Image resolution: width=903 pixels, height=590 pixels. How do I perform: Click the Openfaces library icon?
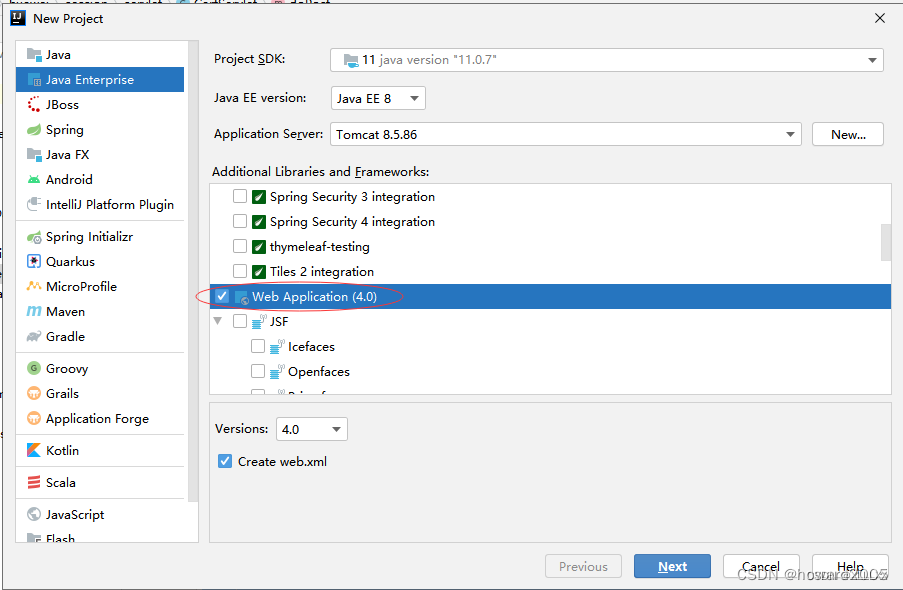click(x=278, y=372)
